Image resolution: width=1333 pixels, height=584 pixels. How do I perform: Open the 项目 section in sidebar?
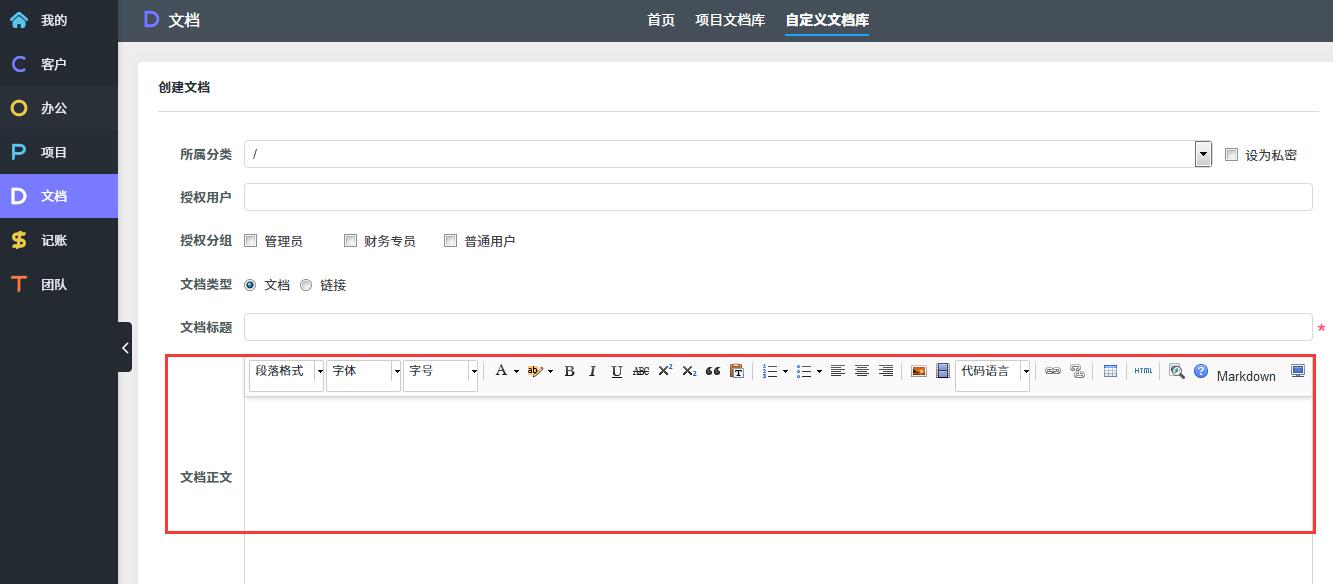tap(58, 152)
